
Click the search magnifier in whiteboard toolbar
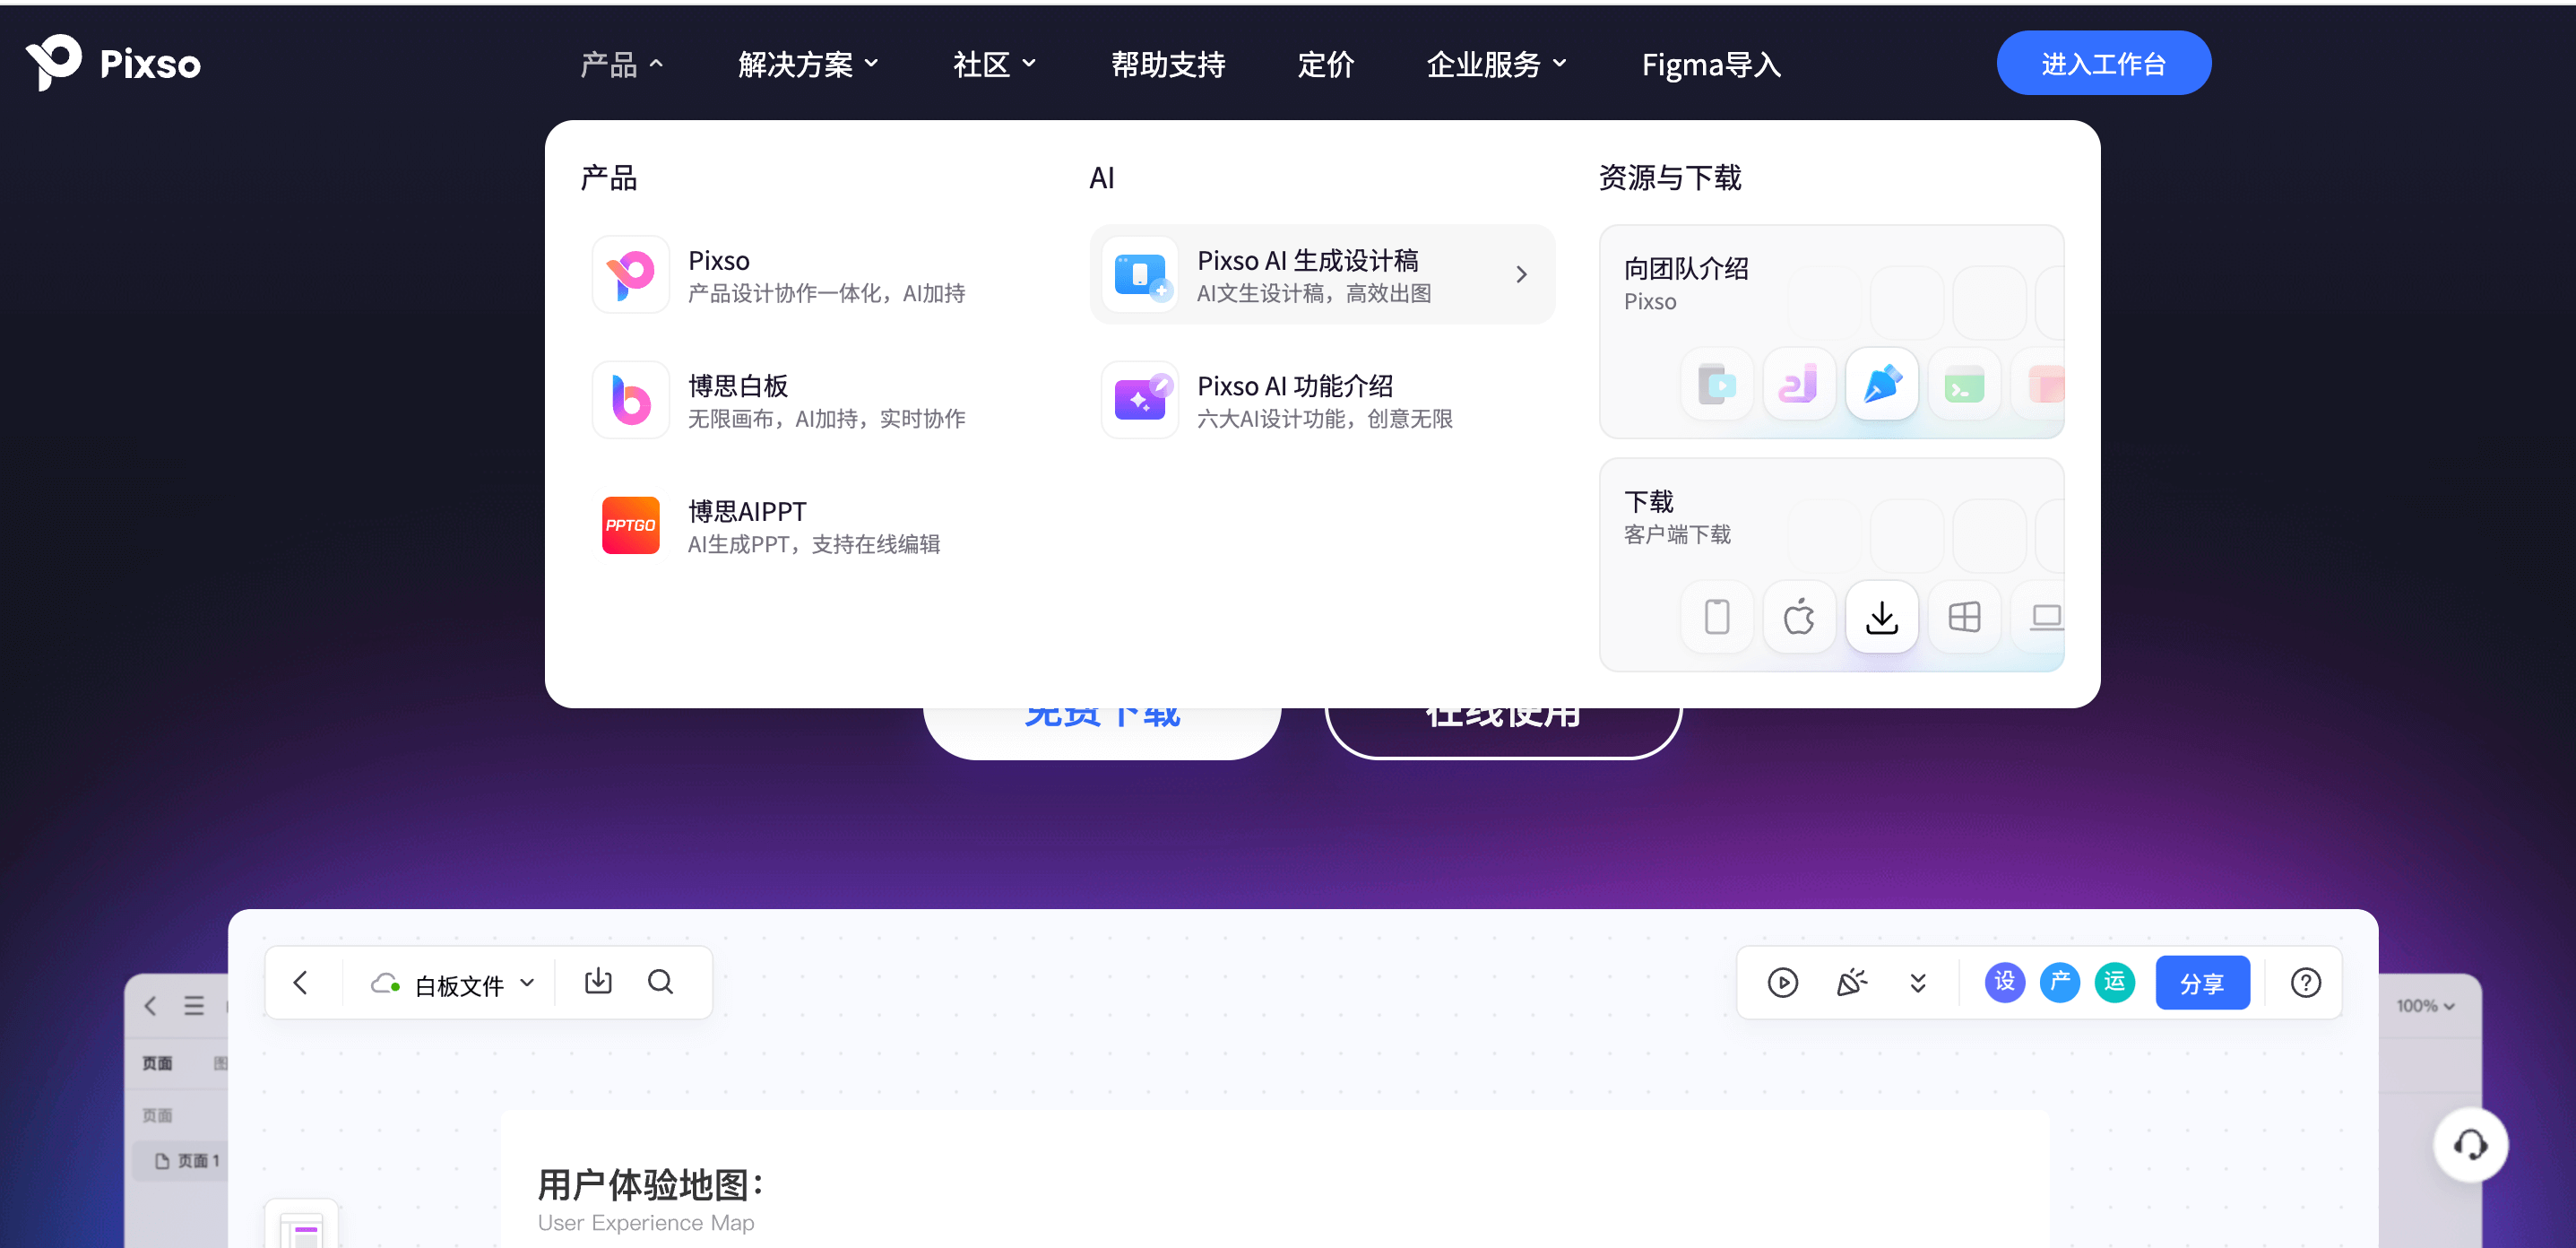tap(660, 982)
